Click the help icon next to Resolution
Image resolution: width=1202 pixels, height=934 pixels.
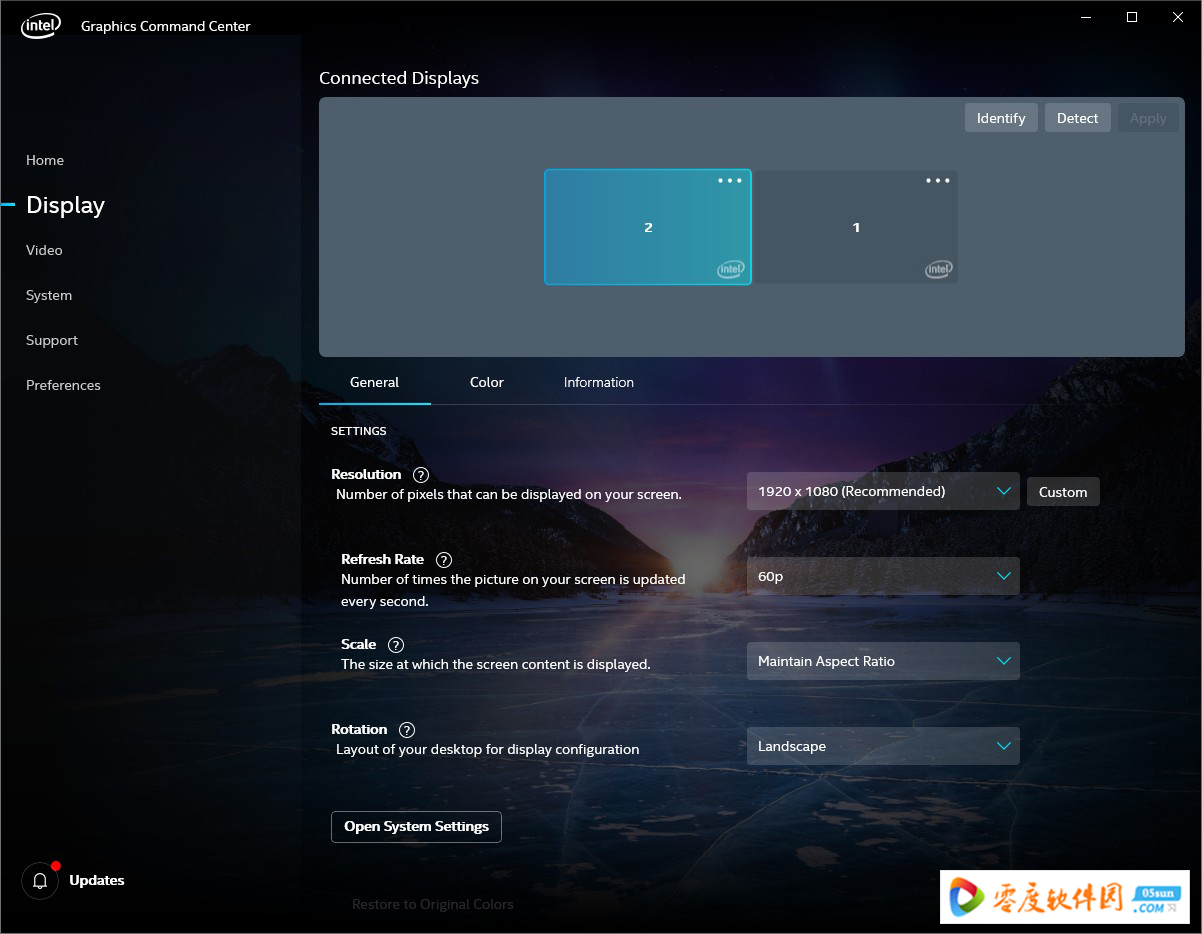(420, 474)
